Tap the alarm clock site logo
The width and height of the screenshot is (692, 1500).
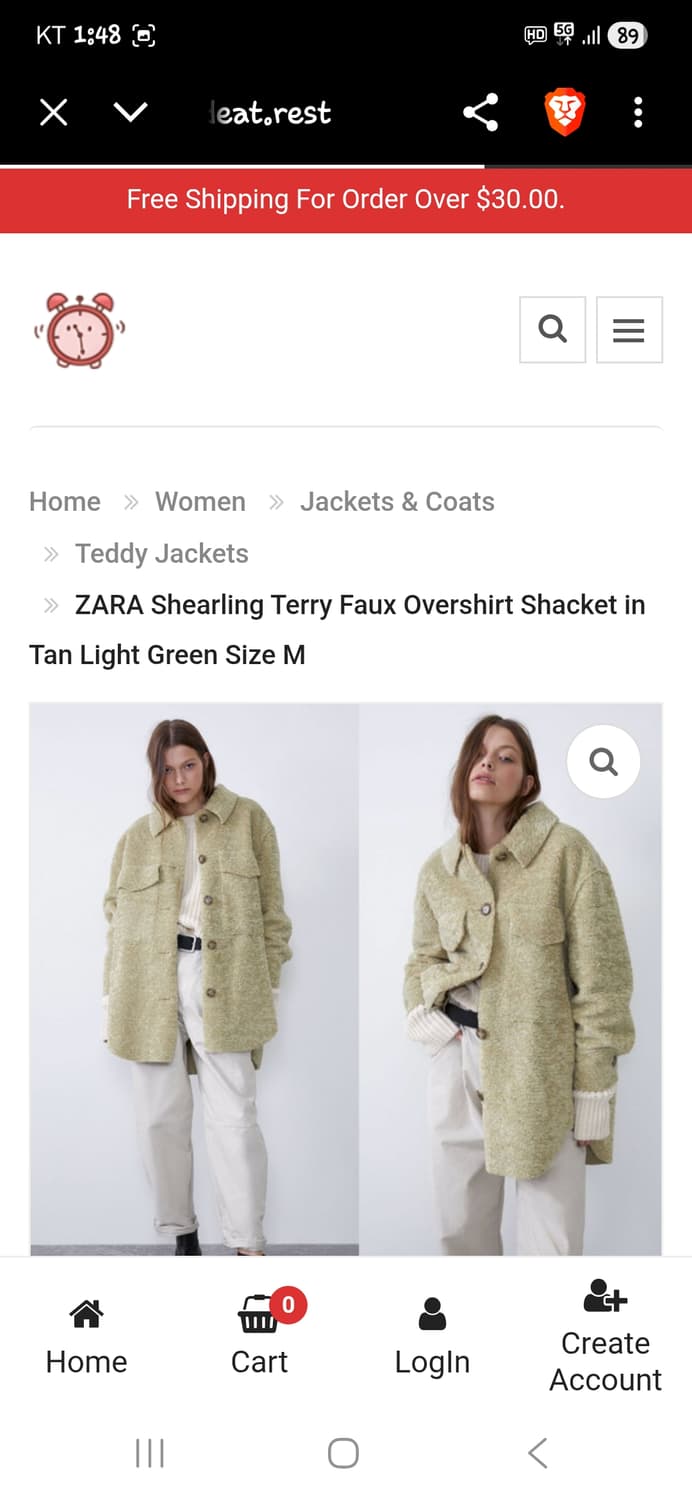(x=80, y=330)
